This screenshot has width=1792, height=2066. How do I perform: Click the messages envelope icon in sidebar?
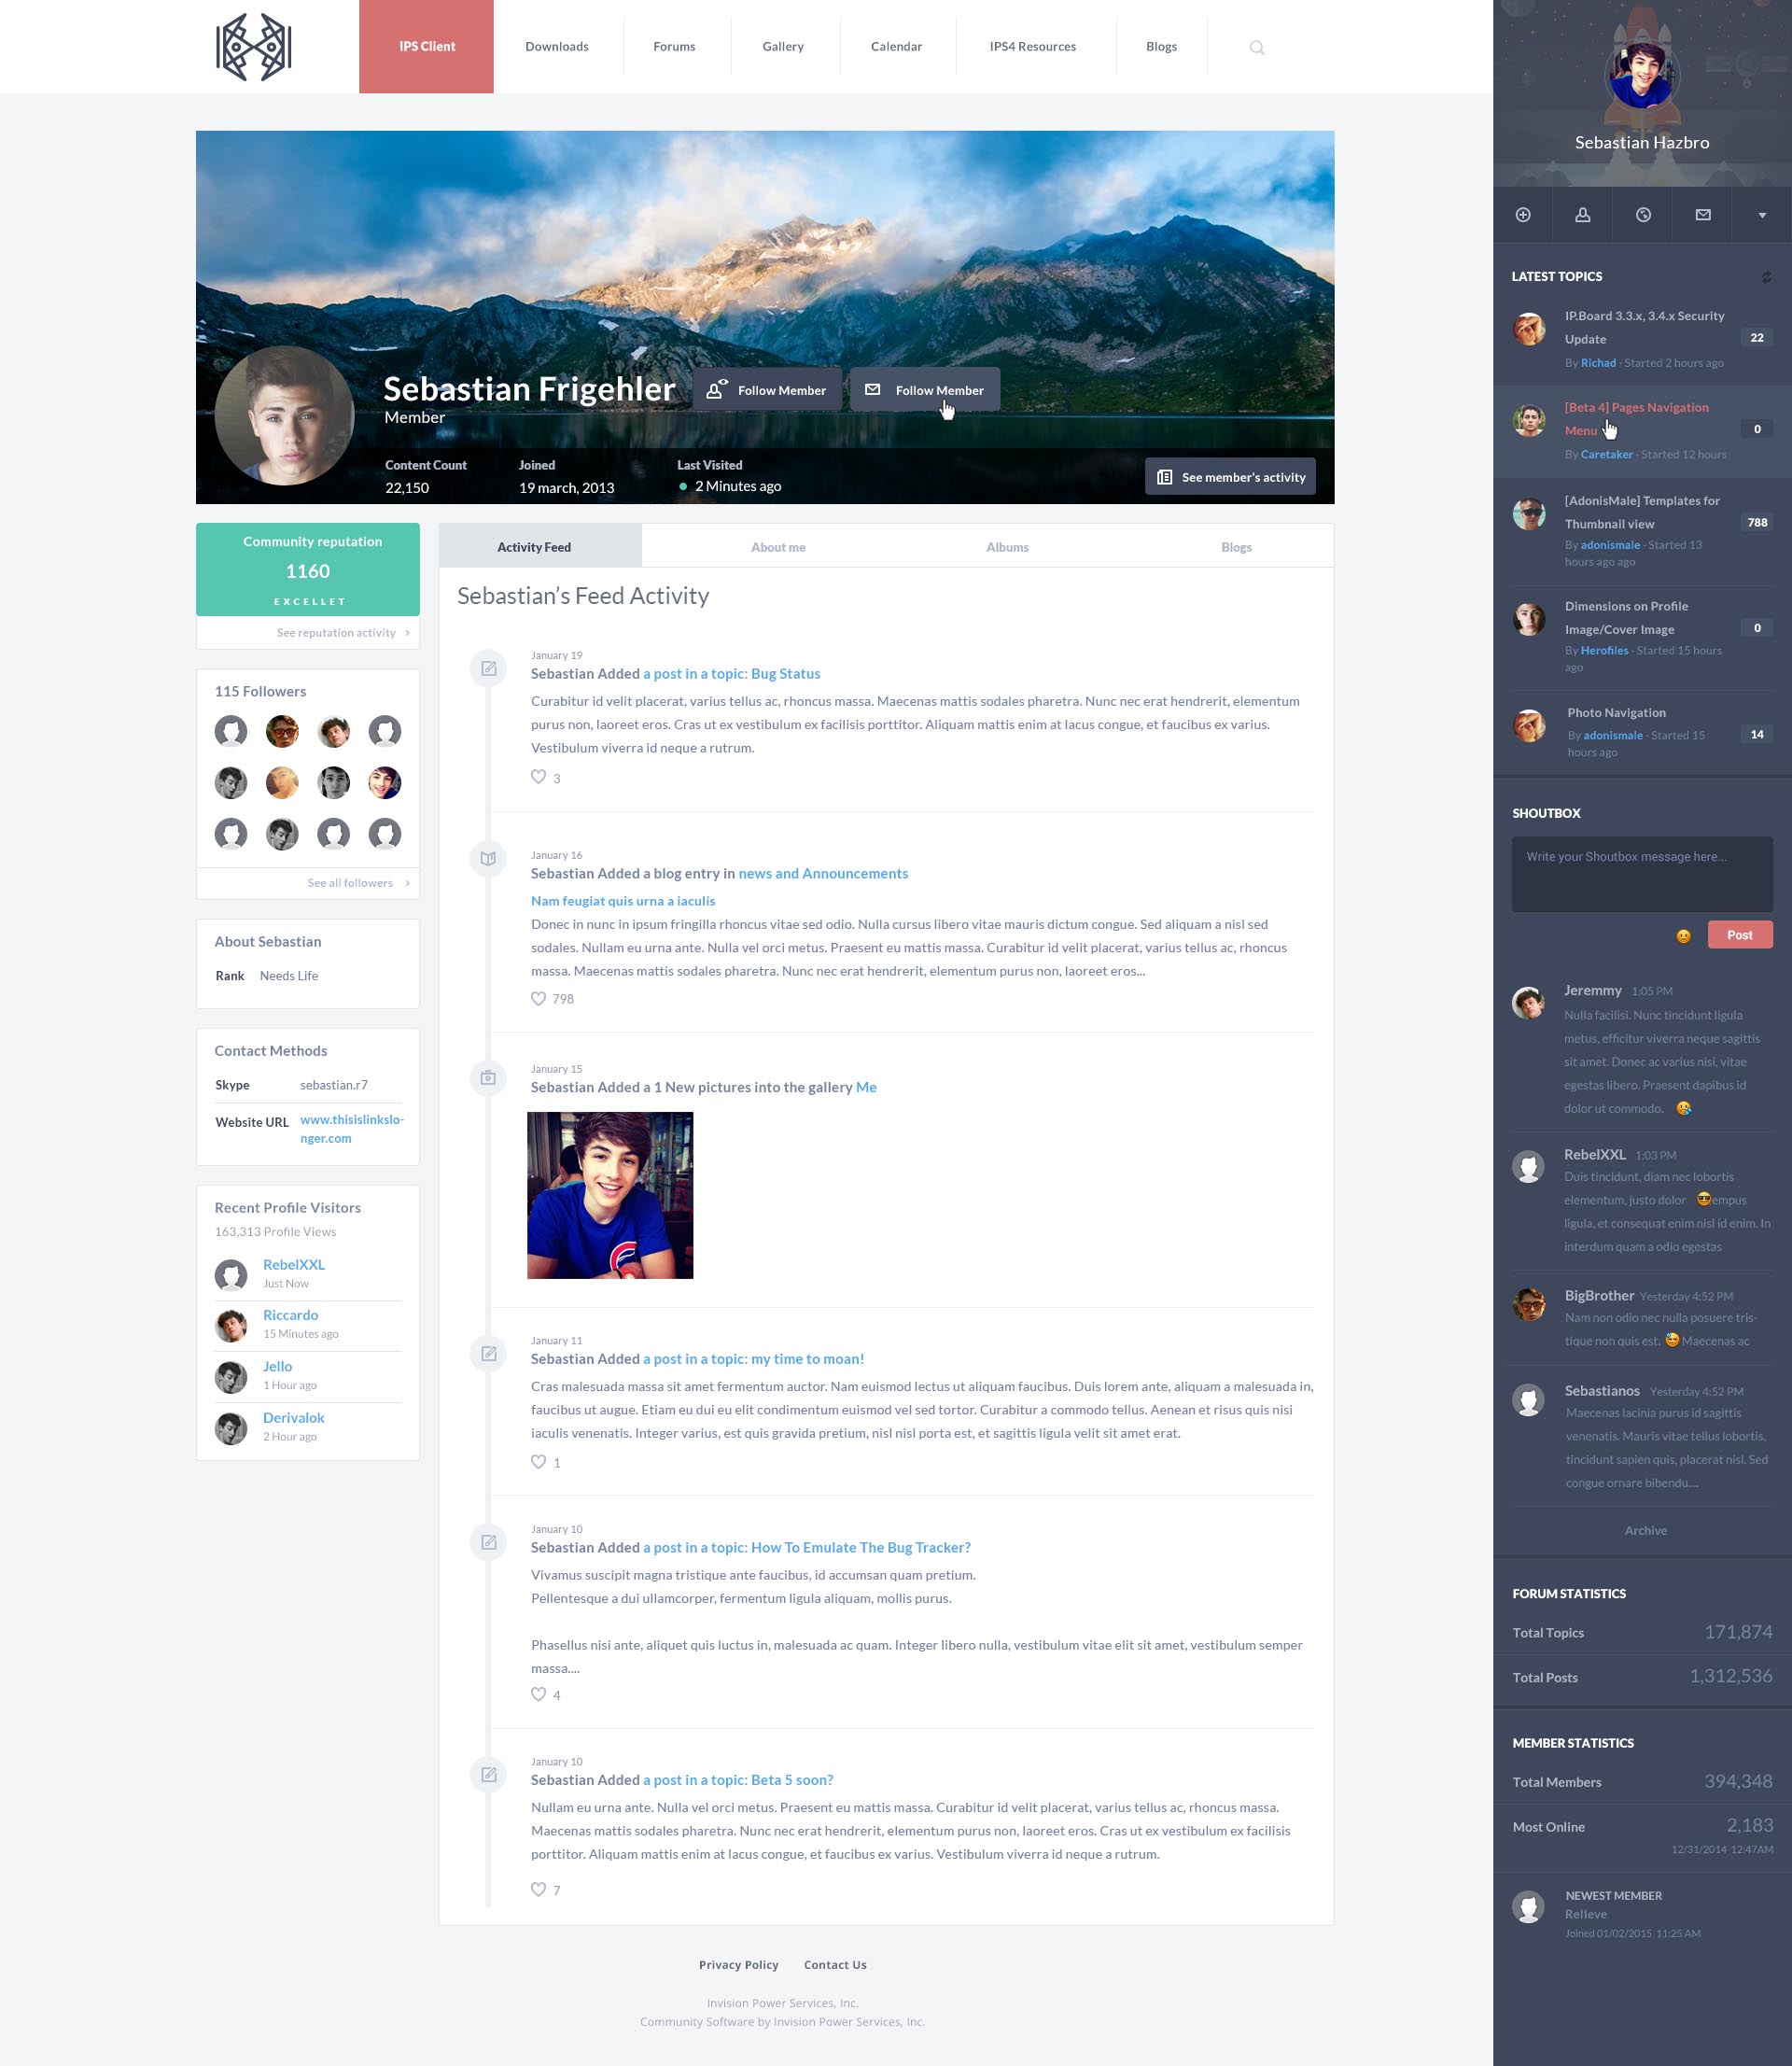(1702, 216)
